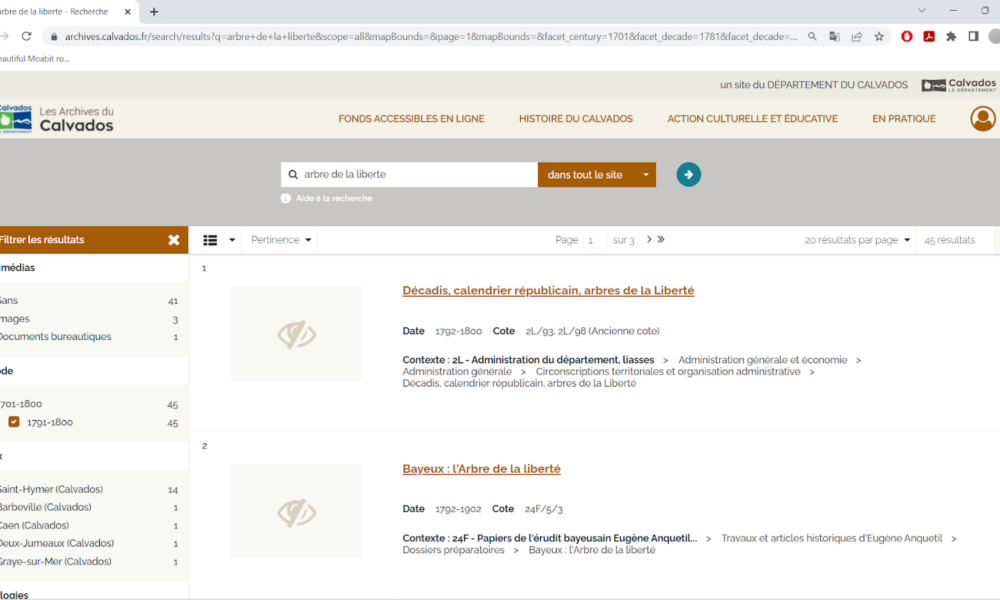Filter by Saint-Hymer (Calvados) location
This screenshot has height=600, width=1000.
[x=51, y=489]
